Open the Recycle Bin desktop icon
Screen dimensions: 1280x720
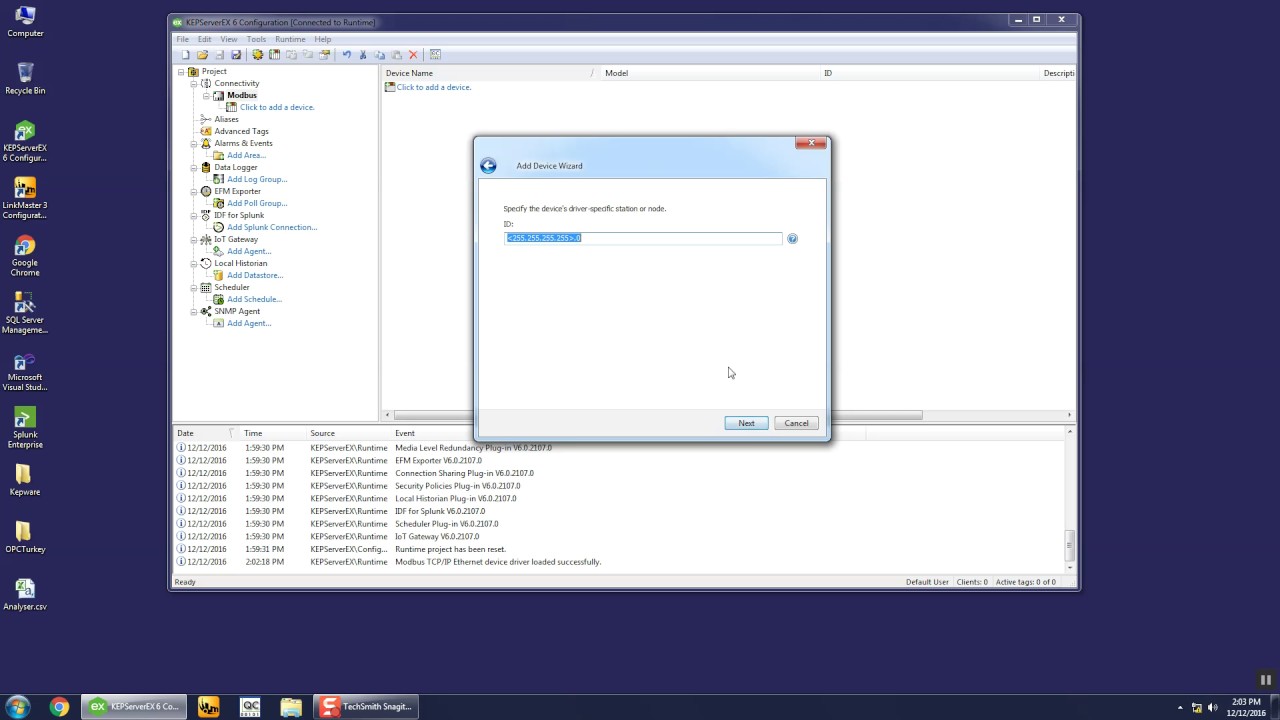click(25, 78)
